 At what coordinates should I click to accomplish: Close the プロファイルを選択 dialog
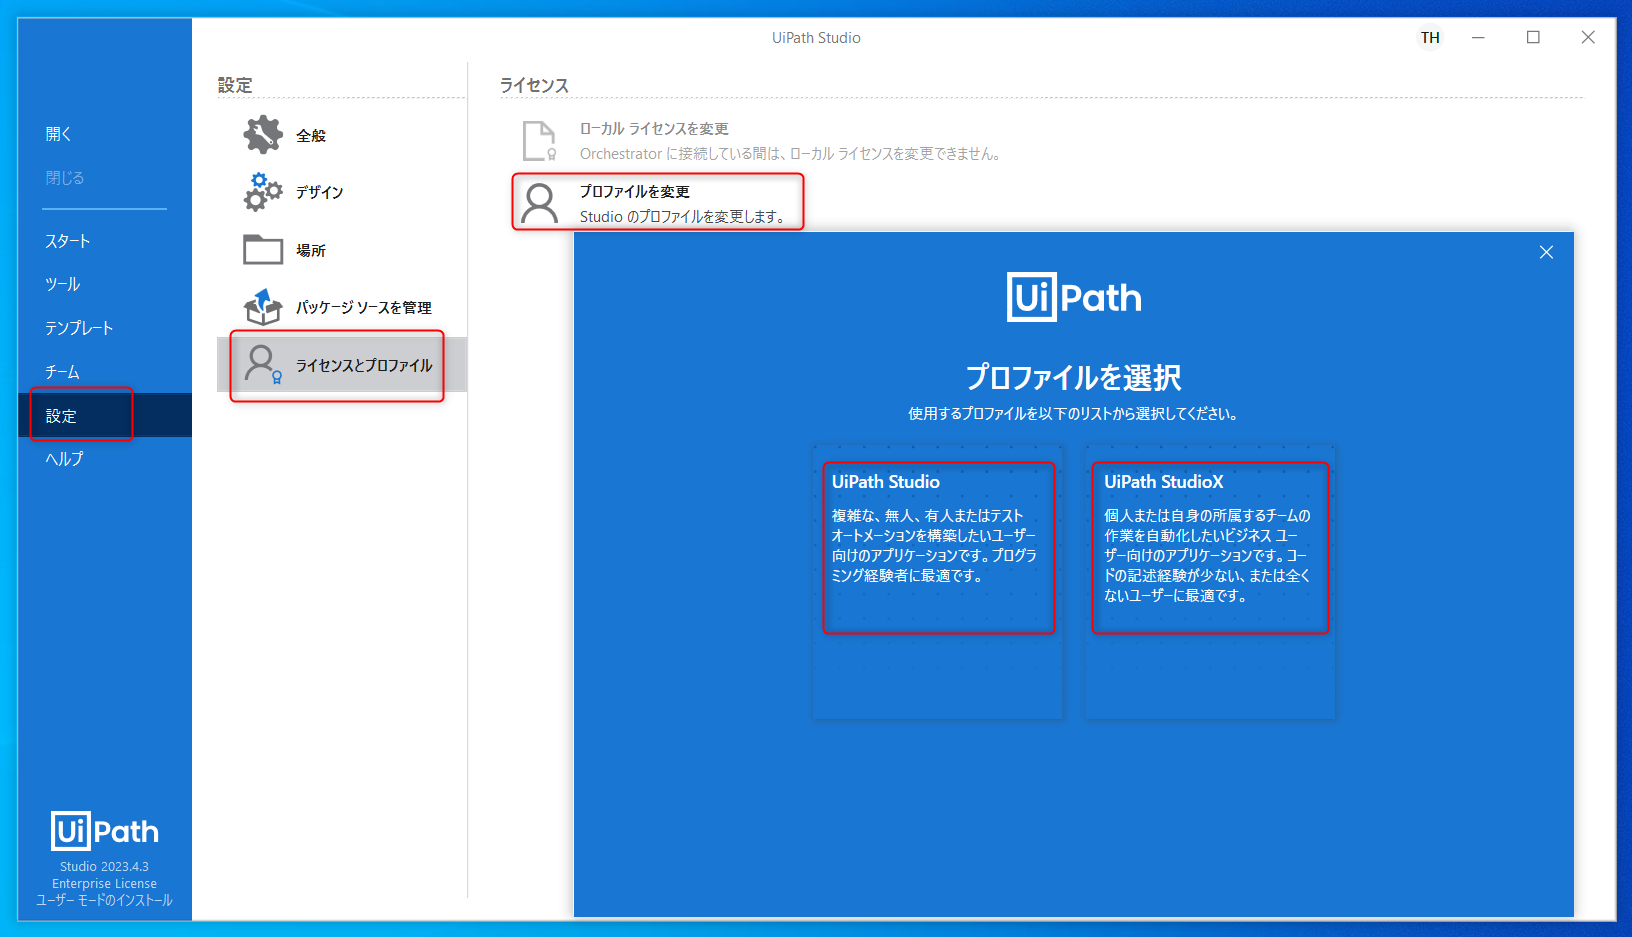tap(1546, 252)
